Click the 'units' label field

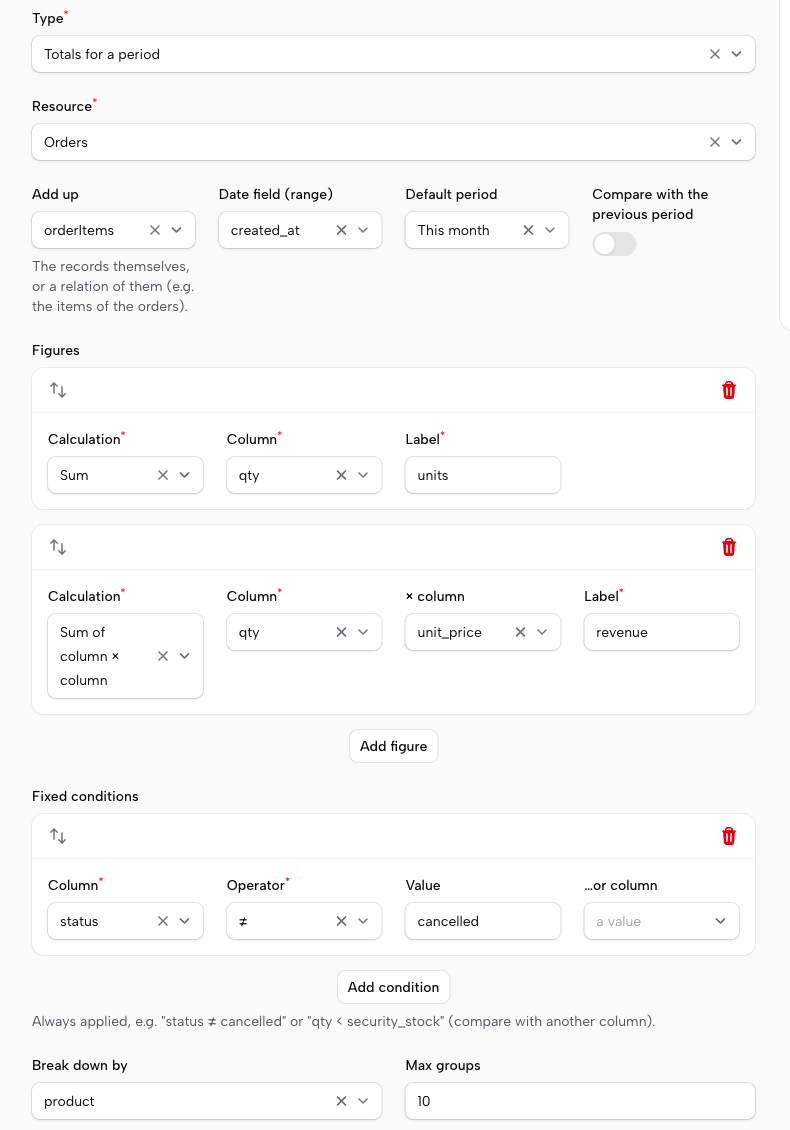(x=483, y=475)
